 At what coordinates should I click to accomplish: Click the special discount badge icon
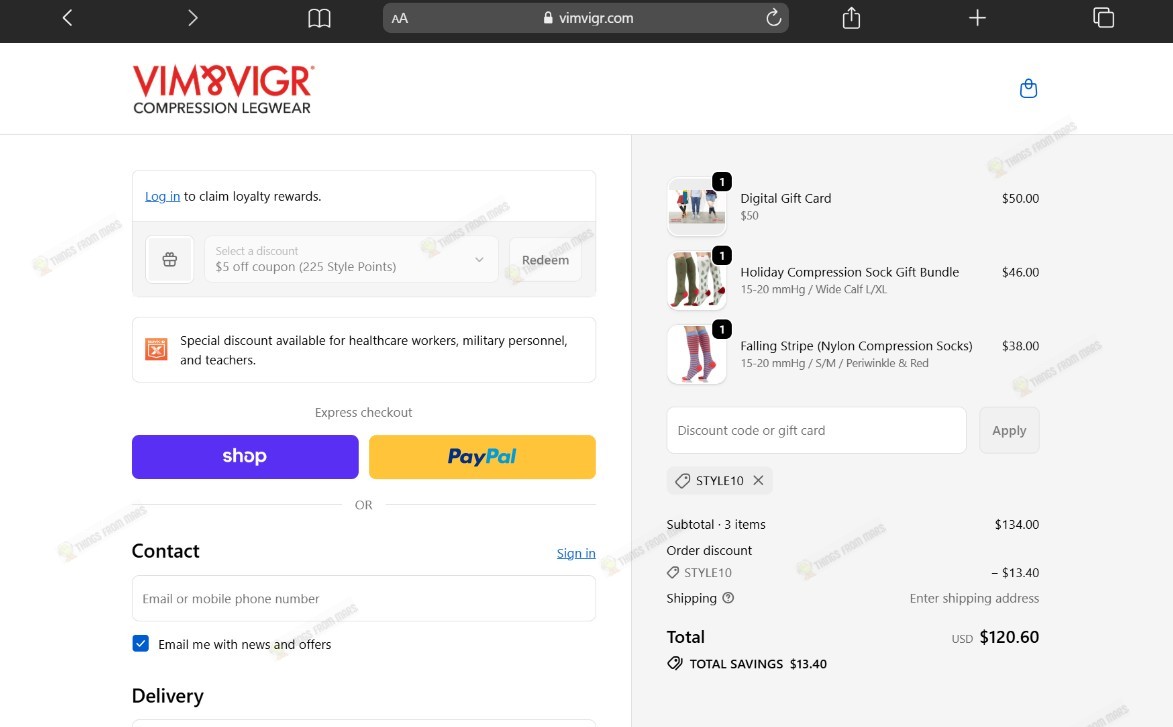click(x=156, y=349)
